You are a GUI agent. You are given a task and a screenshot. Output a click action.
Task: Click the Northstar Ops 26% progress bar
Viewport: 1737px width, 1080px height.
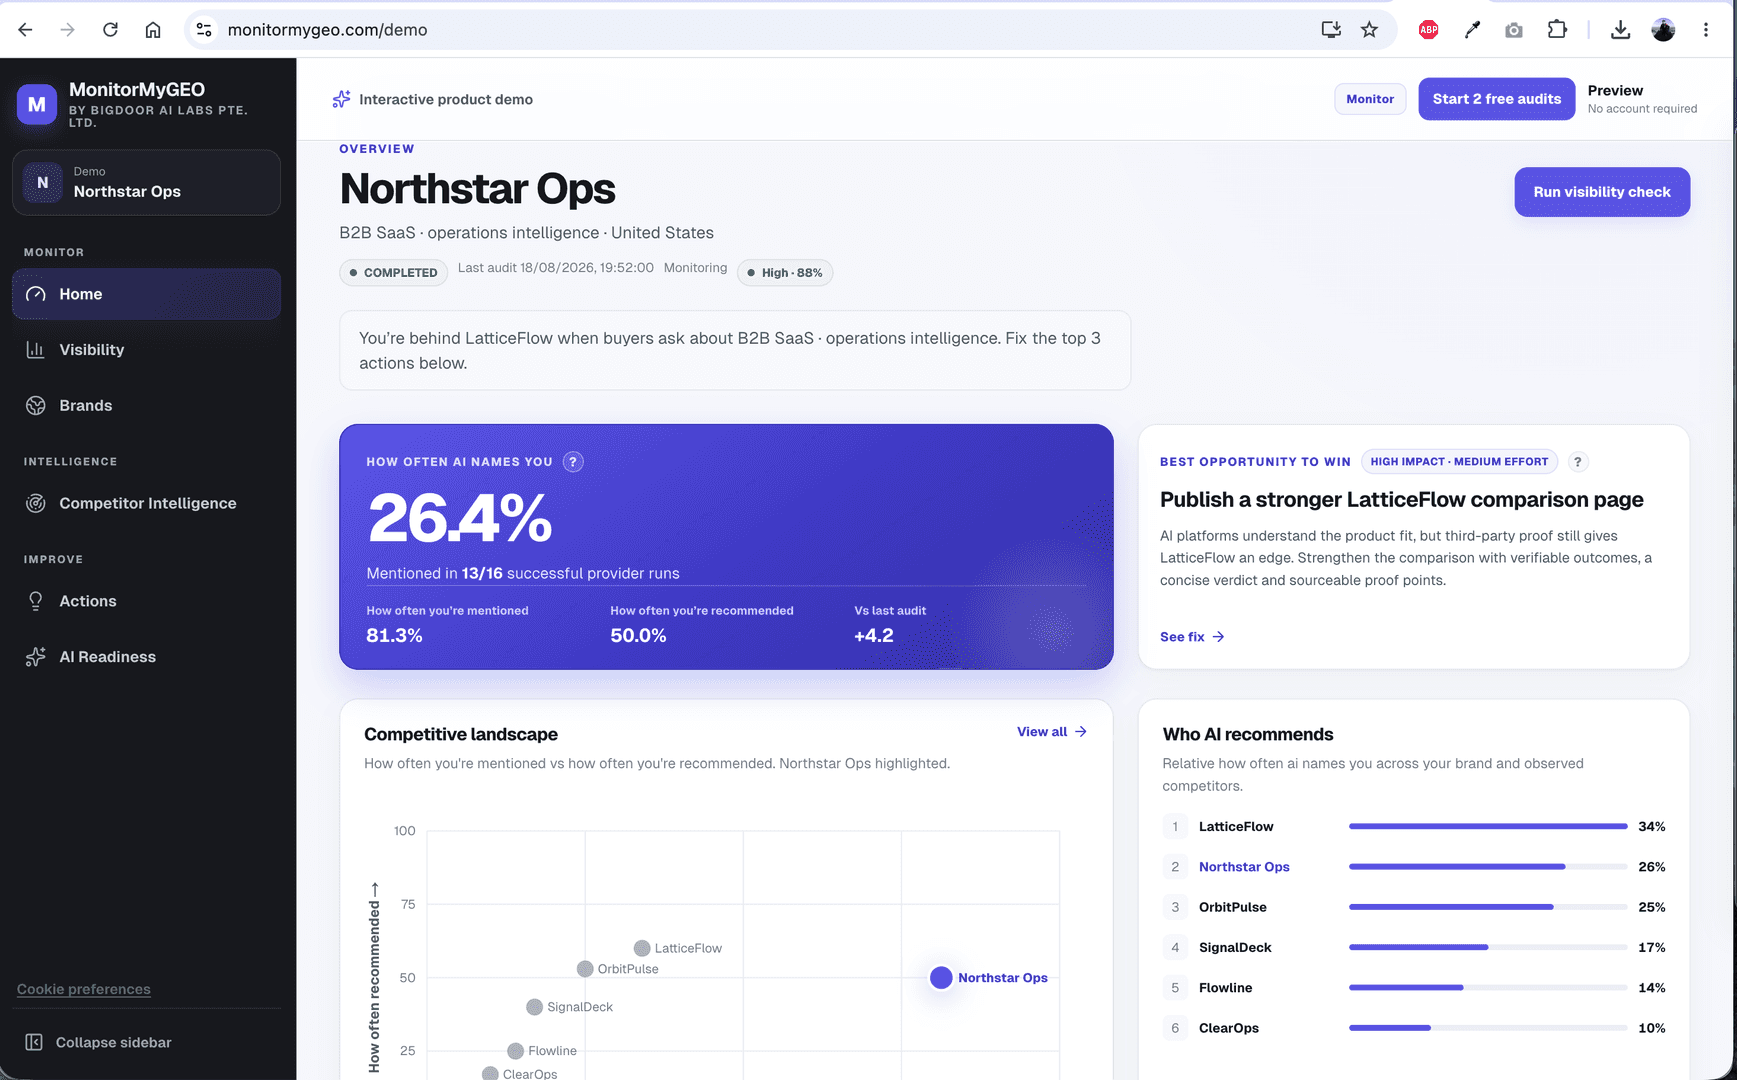[1488, 867]
